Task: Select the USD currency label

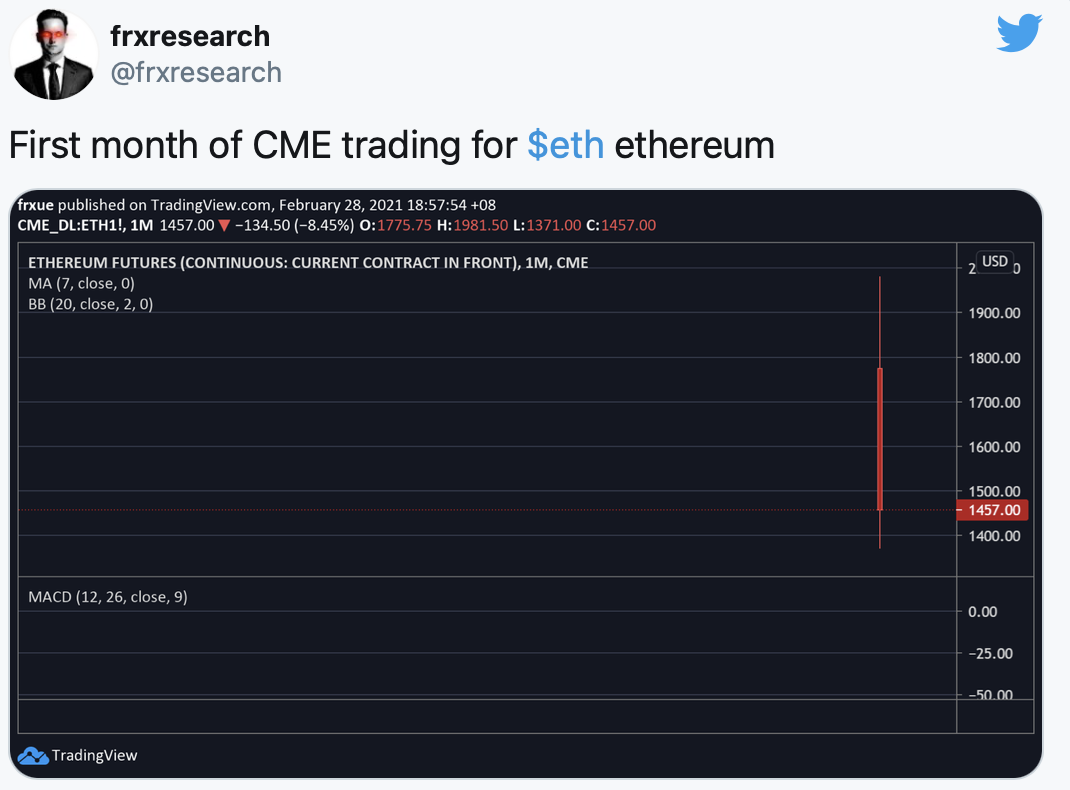Action: click(x=995, y=261)
